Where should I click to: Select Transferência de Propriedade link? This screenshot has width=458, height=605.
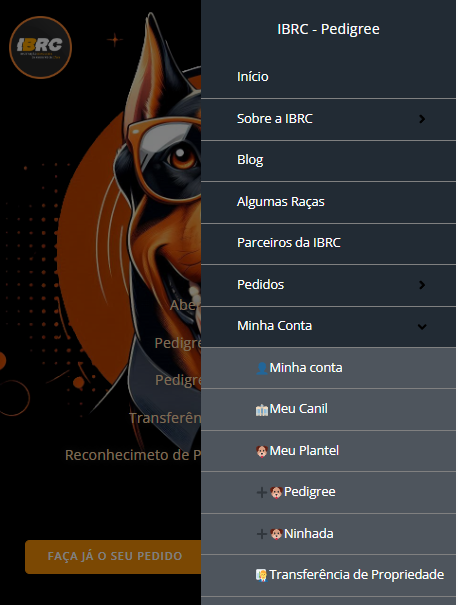point(357,575)
